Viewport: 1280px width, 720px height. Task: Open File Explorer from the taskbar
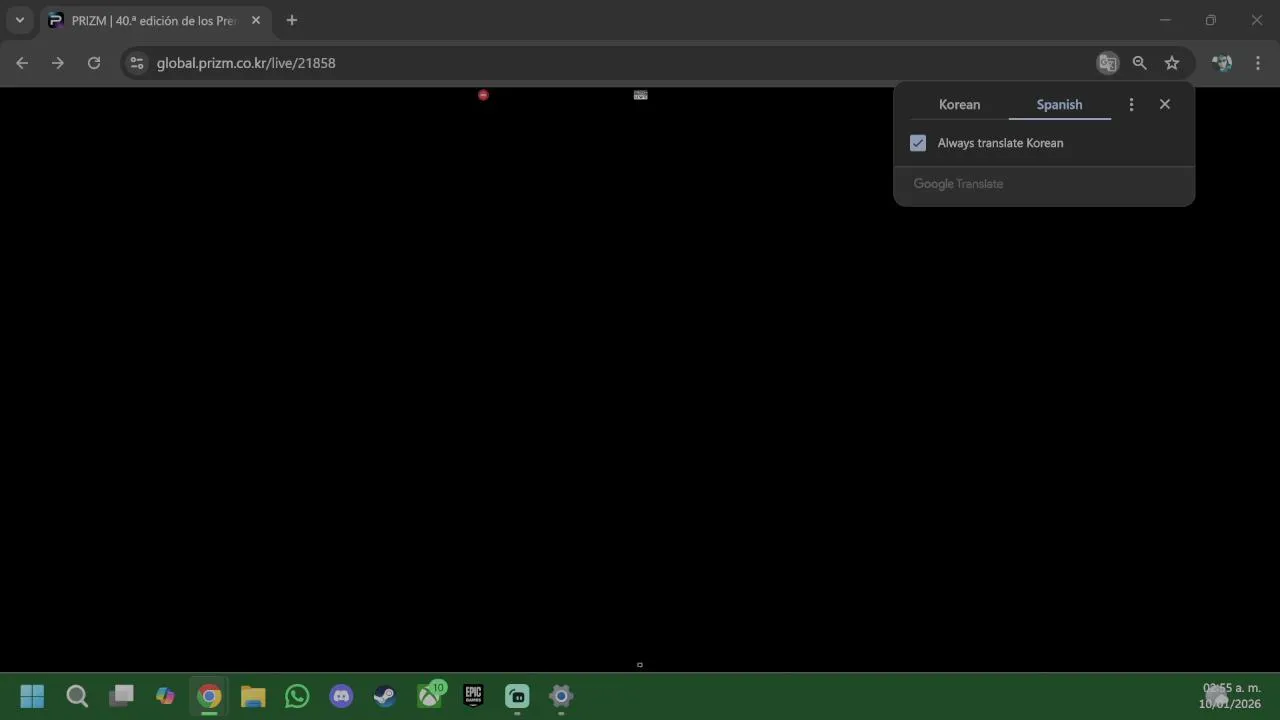(x=253, y=696)
